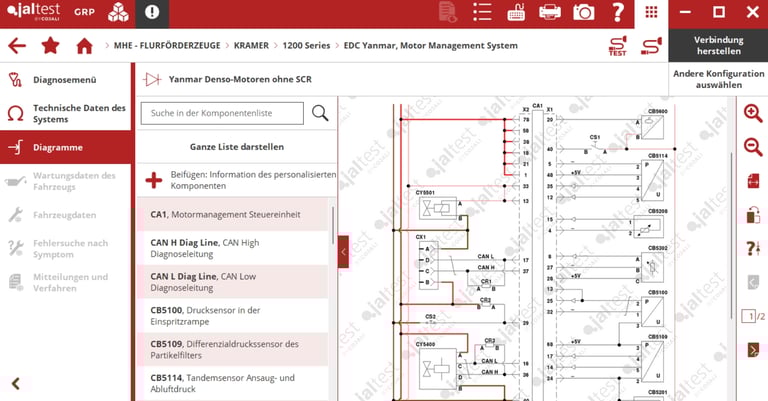Open Fahrzeugdaten in sidebar
Viewport: 768px width, 401px height.
tap(66, 215)
